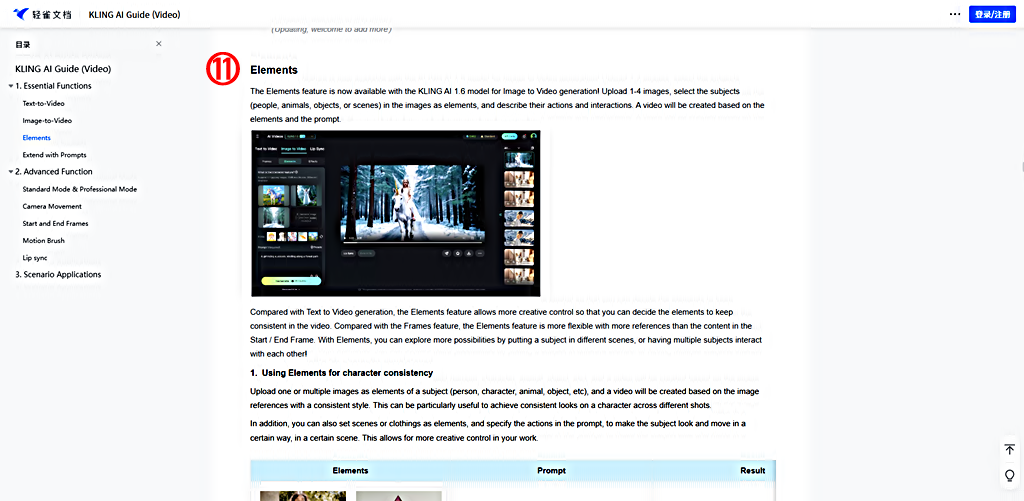Click the back-to-top arrow icon
Screen dimensions: 1024x501
pos(1010,449)
